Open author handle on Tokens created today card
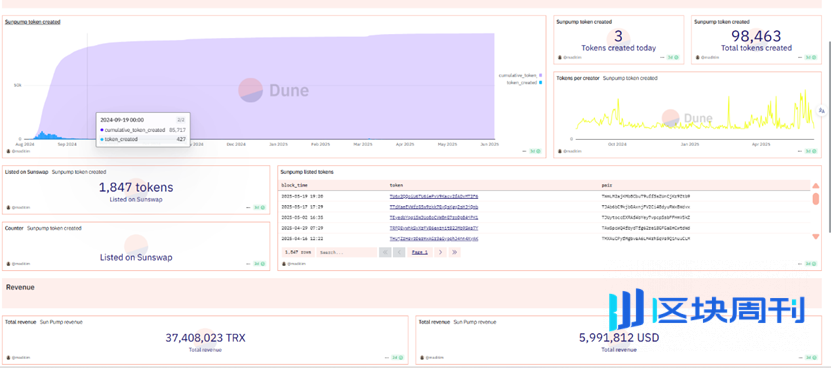The image size is (831, 368). (569, 57)
